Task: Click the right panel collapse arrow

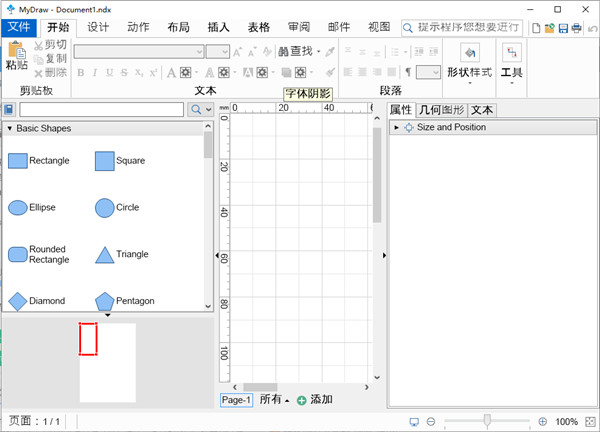Action: coord(384,255)
